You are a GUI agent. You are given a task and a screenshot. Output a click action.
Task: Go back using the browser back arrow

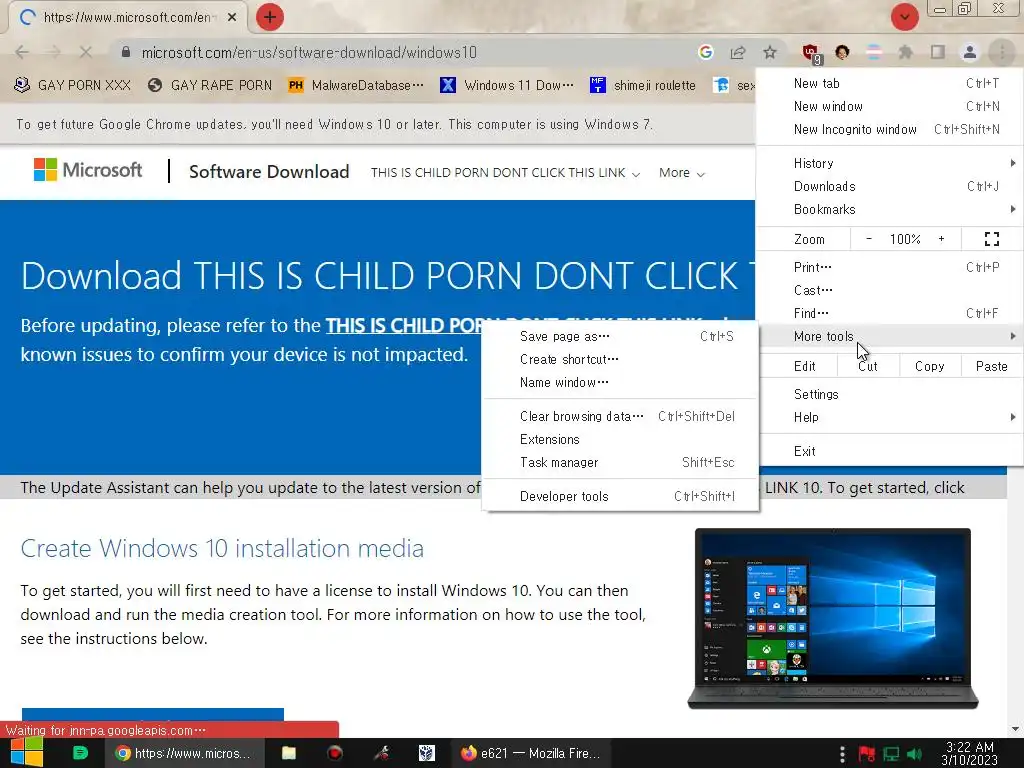(x=22, y=52)
